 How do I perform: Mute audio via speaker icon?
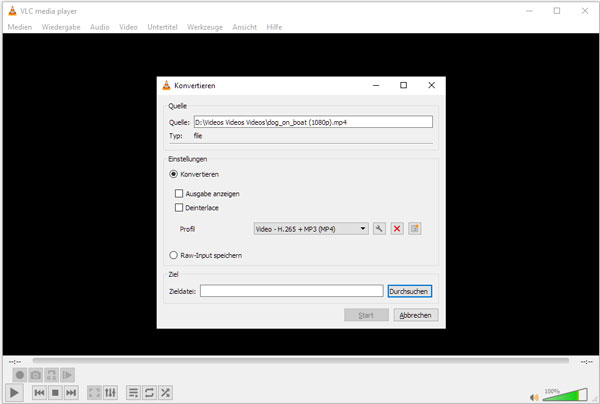point(534,397)
